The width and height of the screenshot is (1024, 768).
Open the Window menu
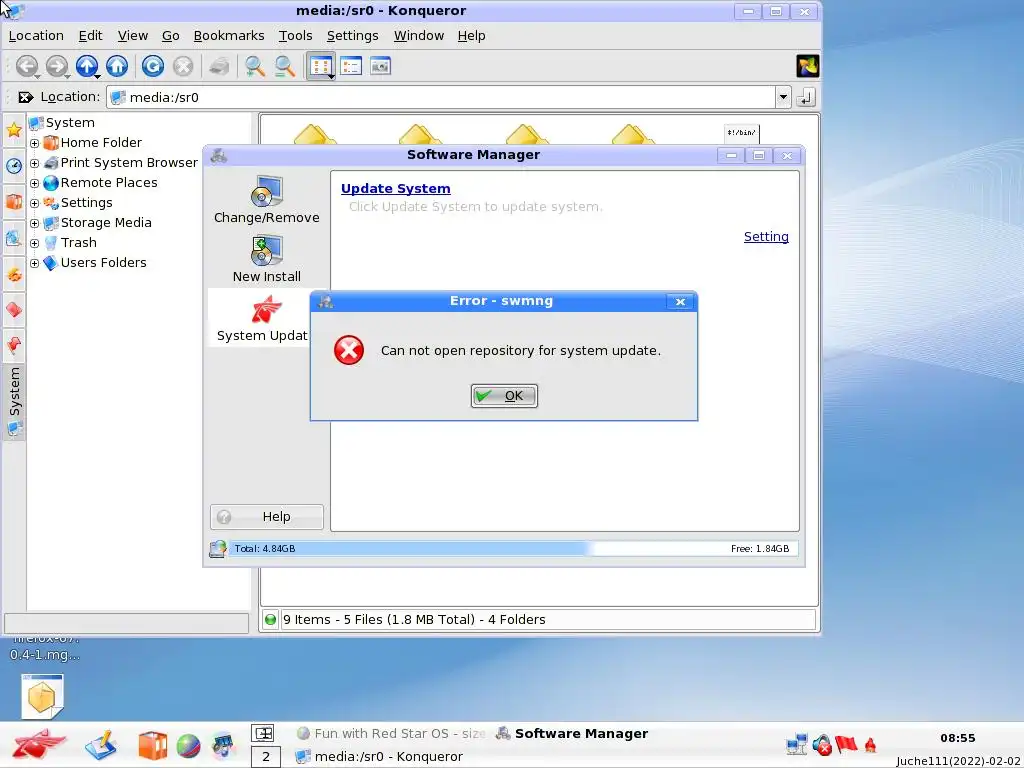[419, 36]
